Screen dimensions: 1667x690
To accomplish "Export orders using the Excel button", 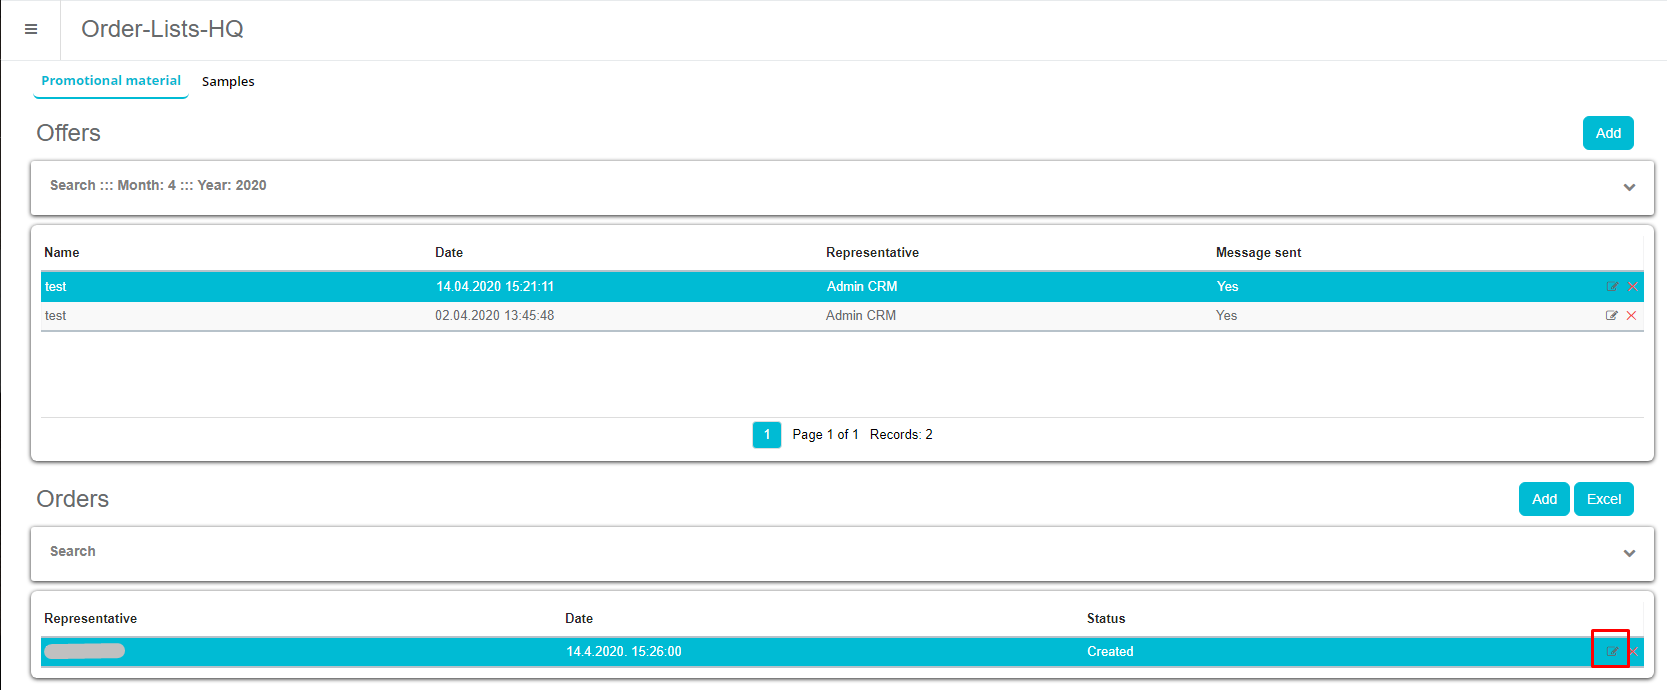I will click(x=1604, y=499).
